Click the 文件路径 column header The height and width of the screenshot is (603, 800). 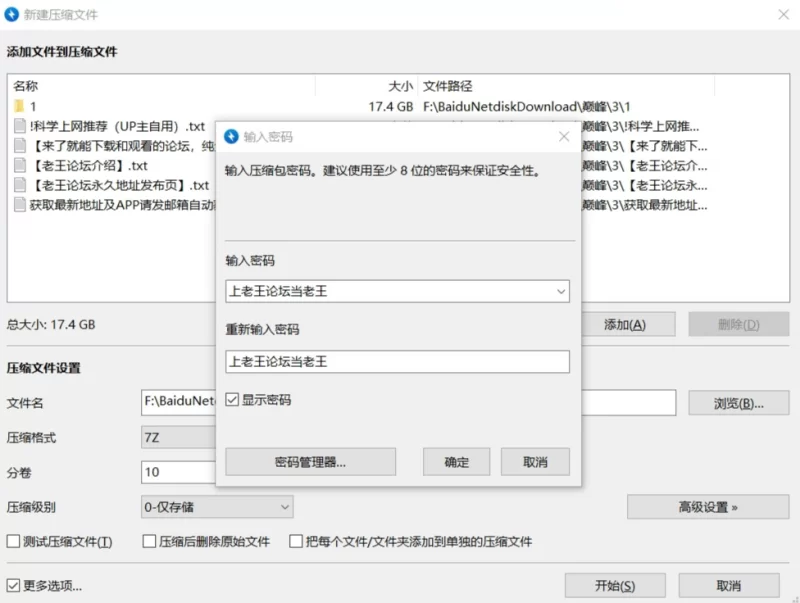point(447,86)
